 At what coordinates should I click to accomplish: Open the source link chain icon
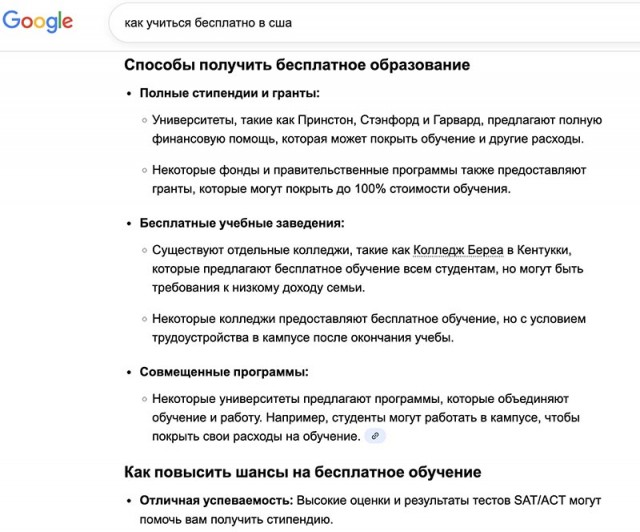[x=375, y=436]
